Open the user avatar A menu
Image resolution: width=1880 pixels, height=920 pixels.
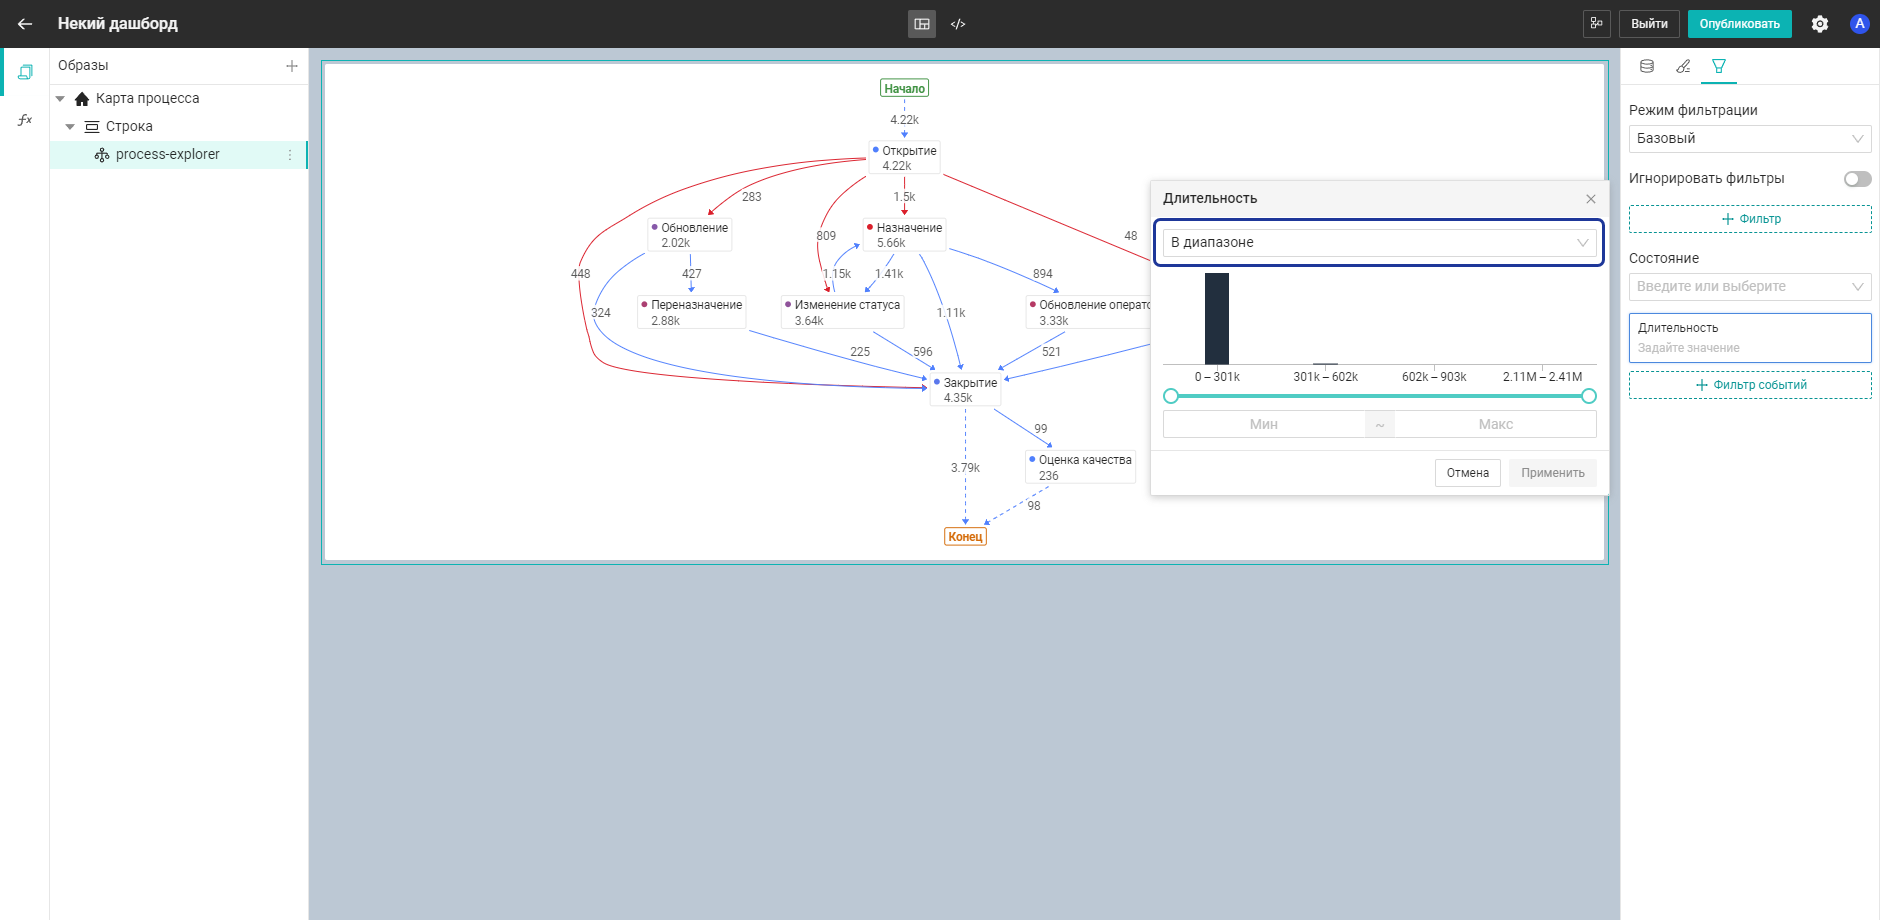pos(1860,24)
